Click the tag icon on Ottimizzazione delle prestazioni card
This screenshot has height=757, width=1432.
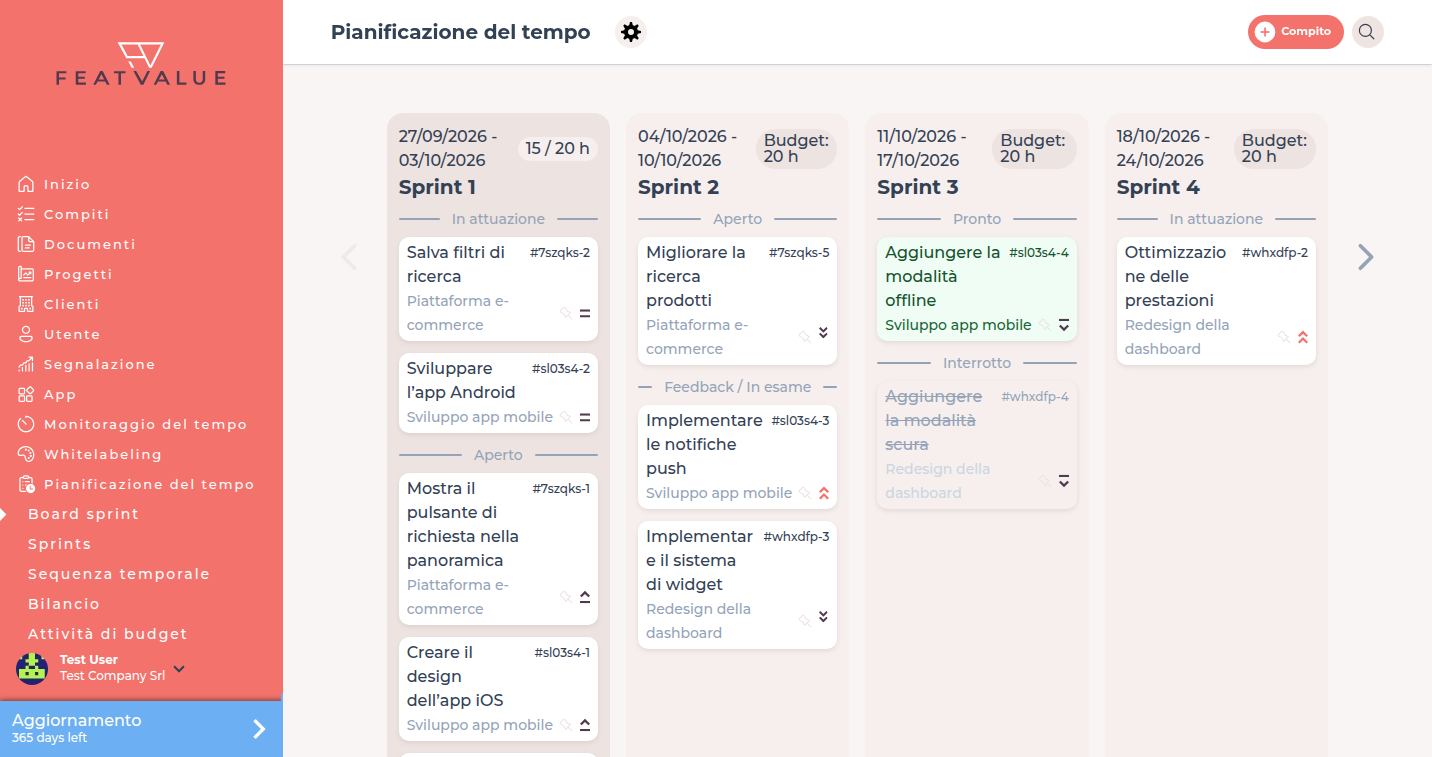coord(1283,337)
